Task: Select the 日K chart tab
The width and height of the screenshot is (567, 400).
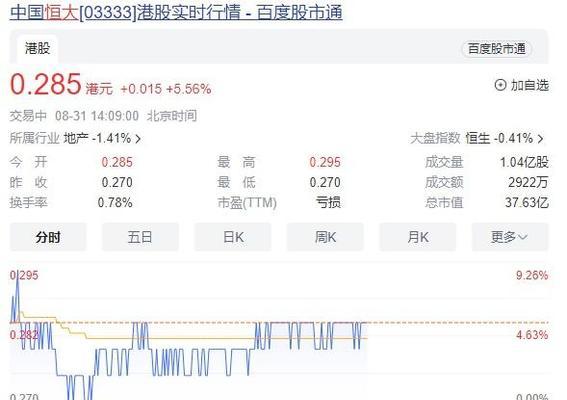Action: [233, 237]
